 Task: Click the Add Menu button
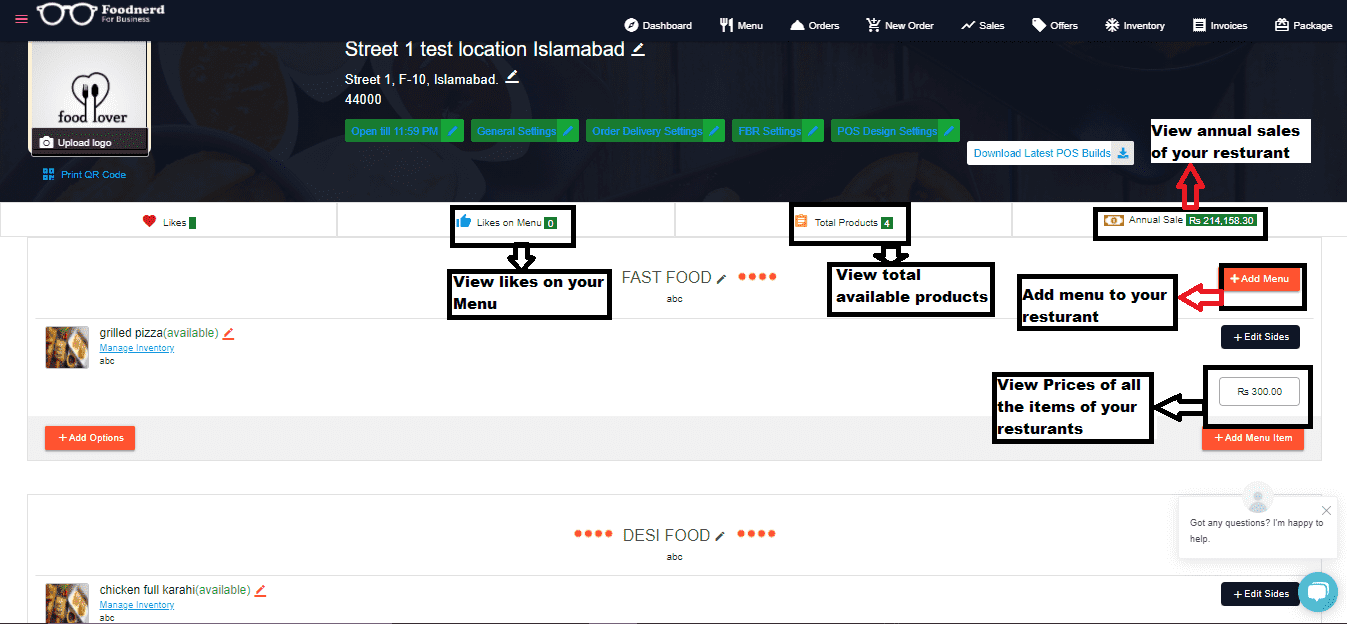pyautogui.click(x=1259, y=279)
